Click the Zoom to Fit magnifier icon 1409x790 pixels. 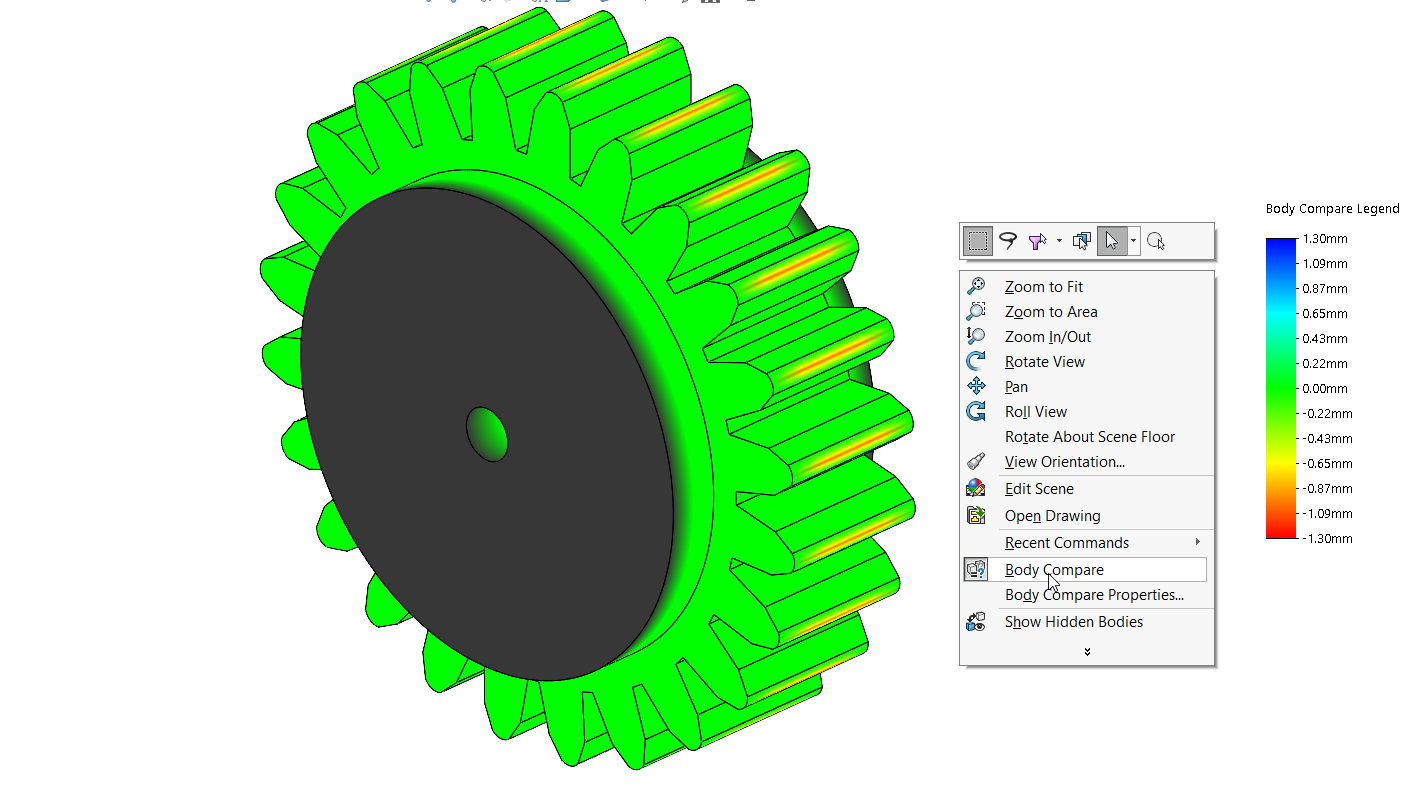(976, 287)
